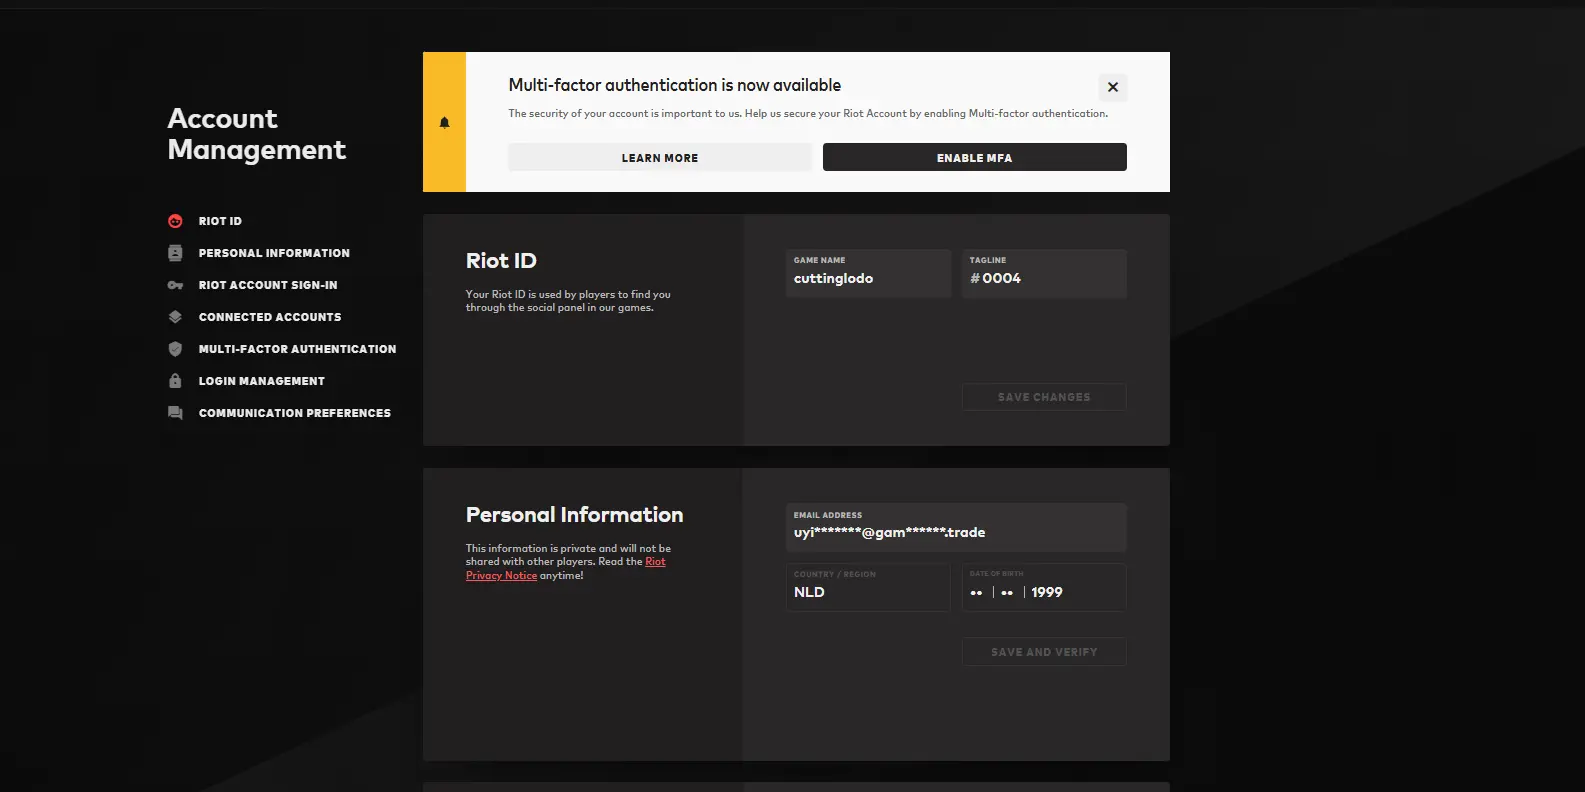Click the Riot ID sidebar icon
The width and height of the screenshot is (1585, 792).
[x=175, y=221]
